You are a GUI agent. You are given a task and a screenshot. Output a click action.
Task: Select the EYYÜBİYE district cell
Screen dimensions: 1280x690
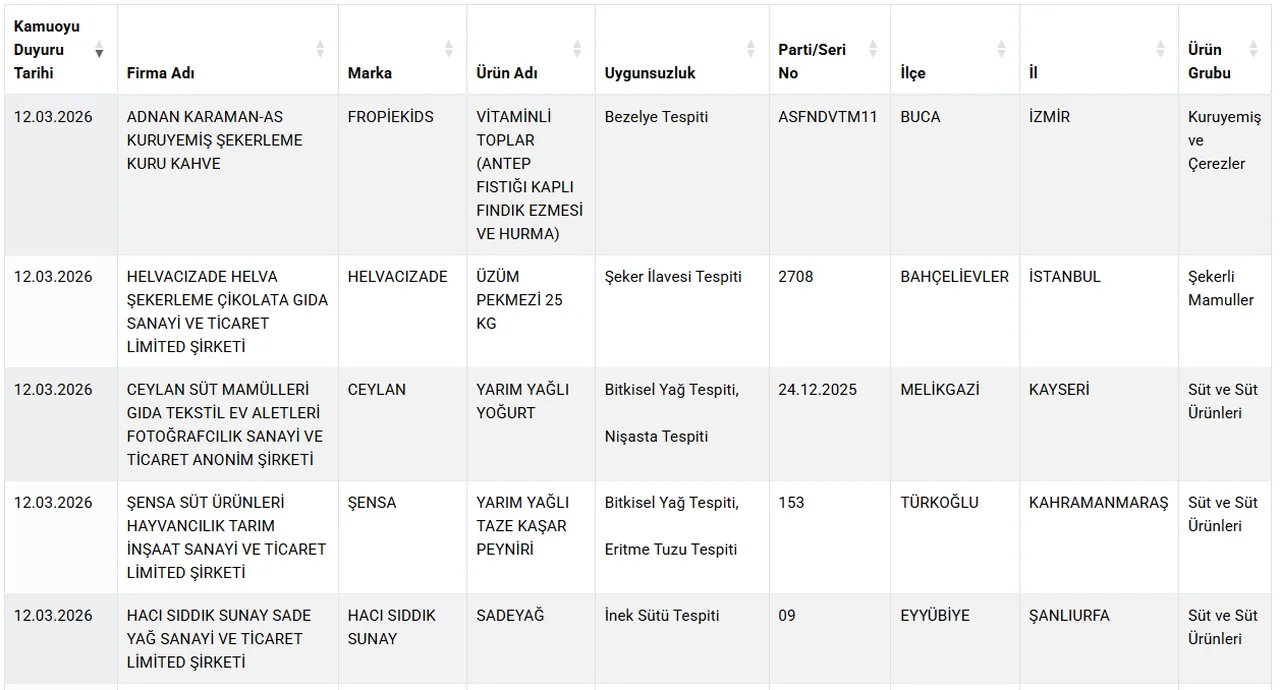pyautogui.click(x=935, y=616)
